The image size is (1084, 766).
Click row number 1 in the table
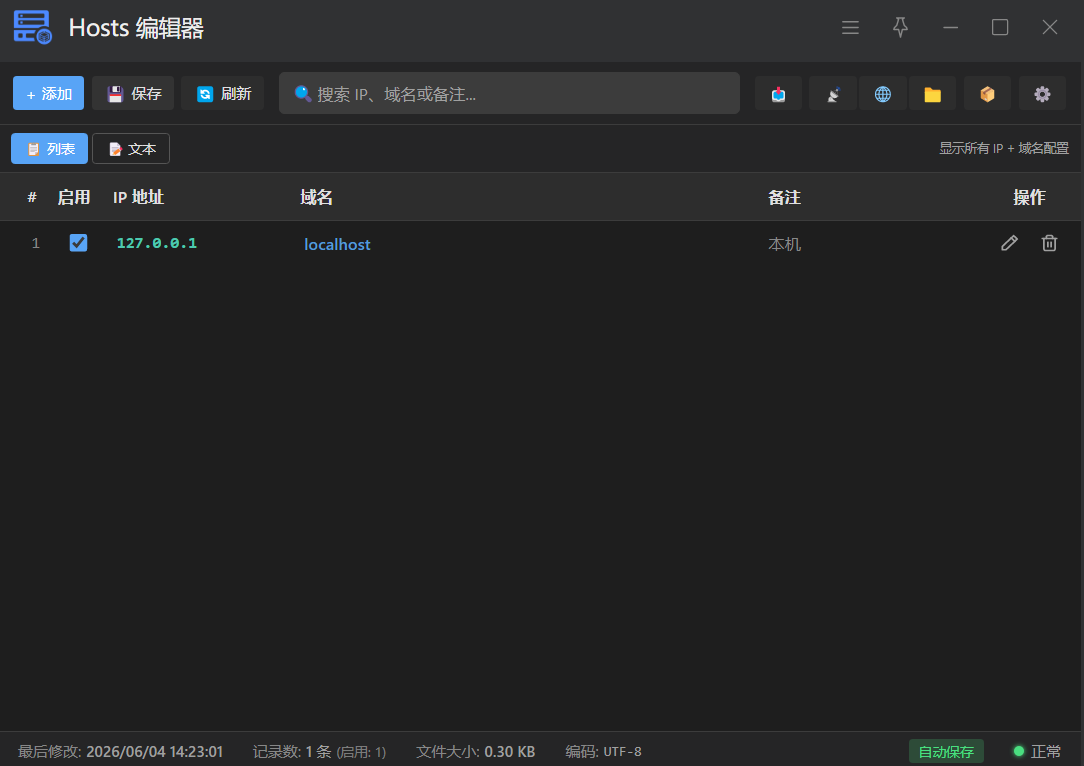click(35, 243)
